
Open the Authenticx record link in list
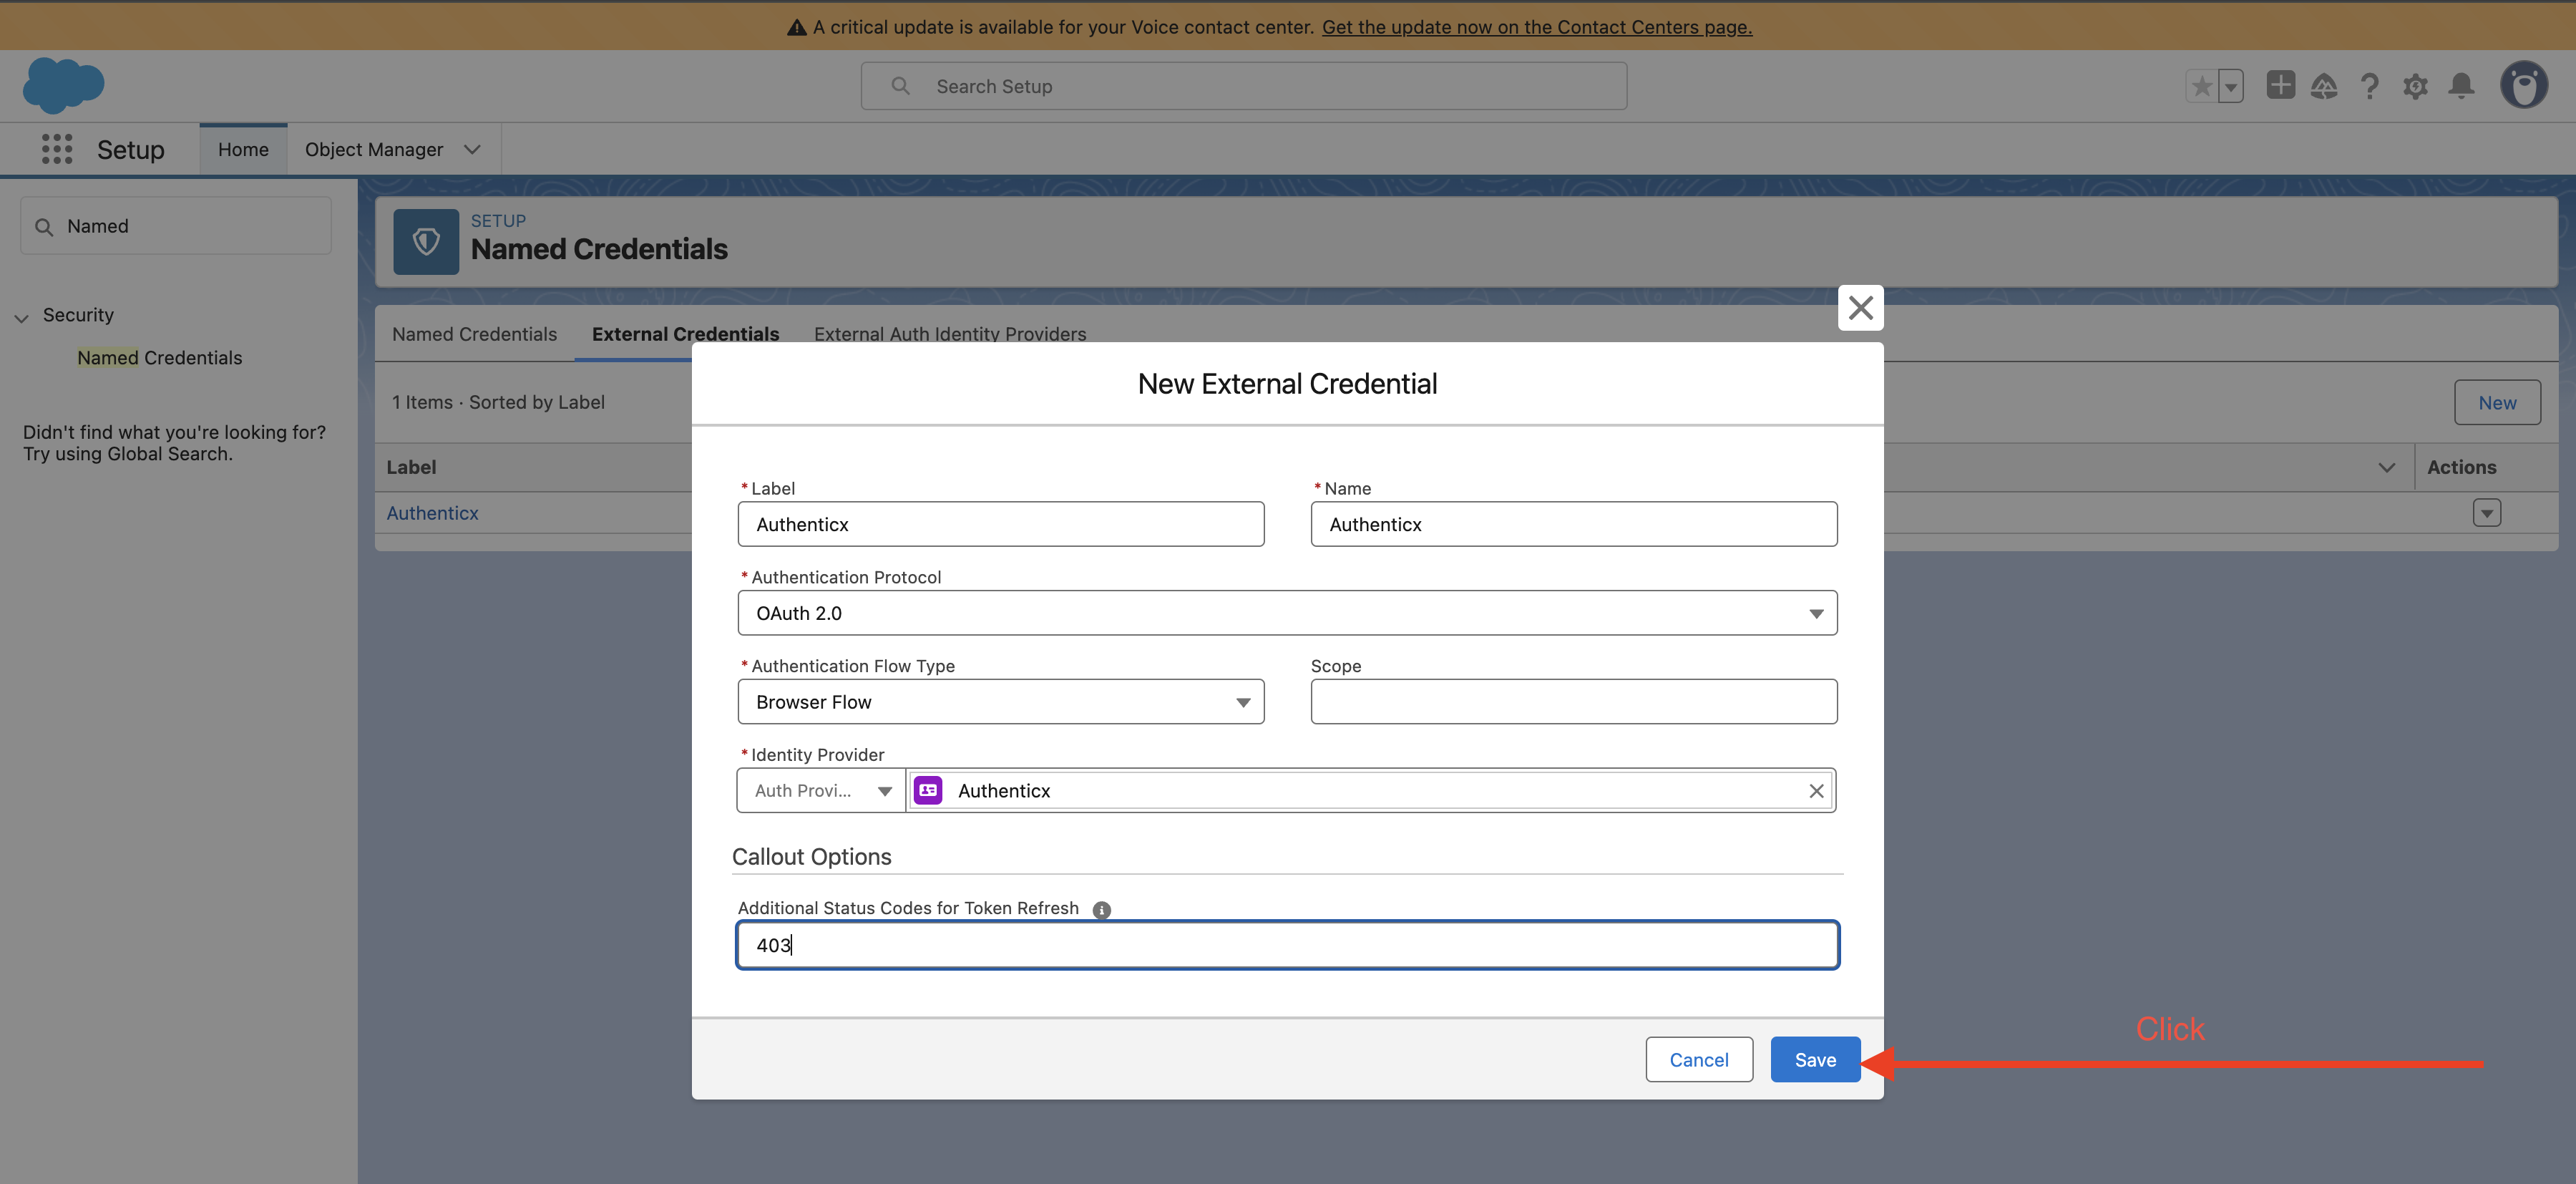pos(432,513)
